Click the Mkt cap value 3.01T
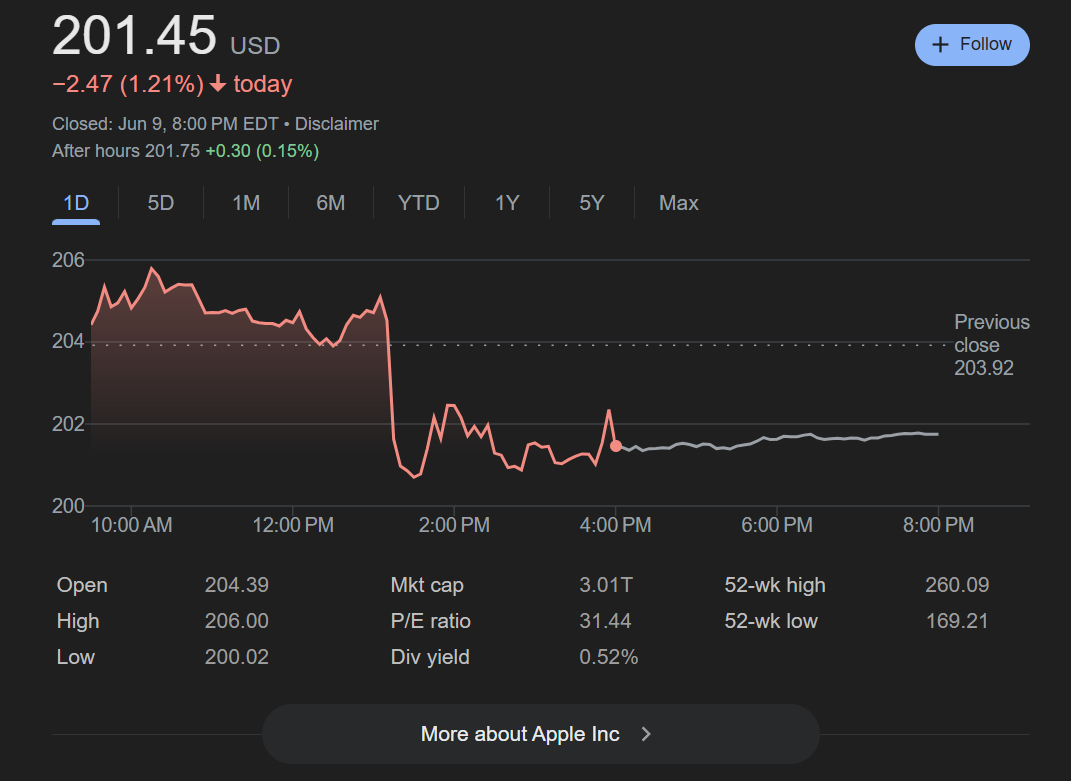 click(606, 585)
